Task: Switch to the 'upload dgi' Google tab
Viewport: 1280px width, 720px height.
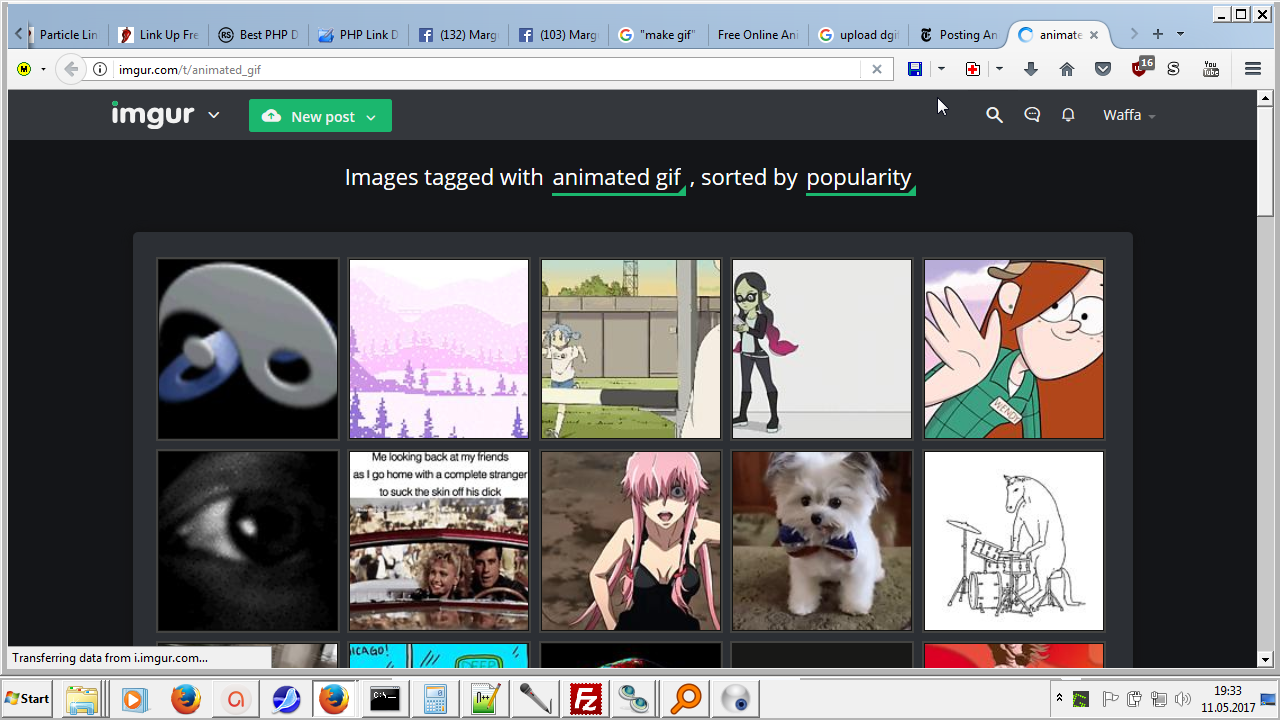Action: (858, 35)
